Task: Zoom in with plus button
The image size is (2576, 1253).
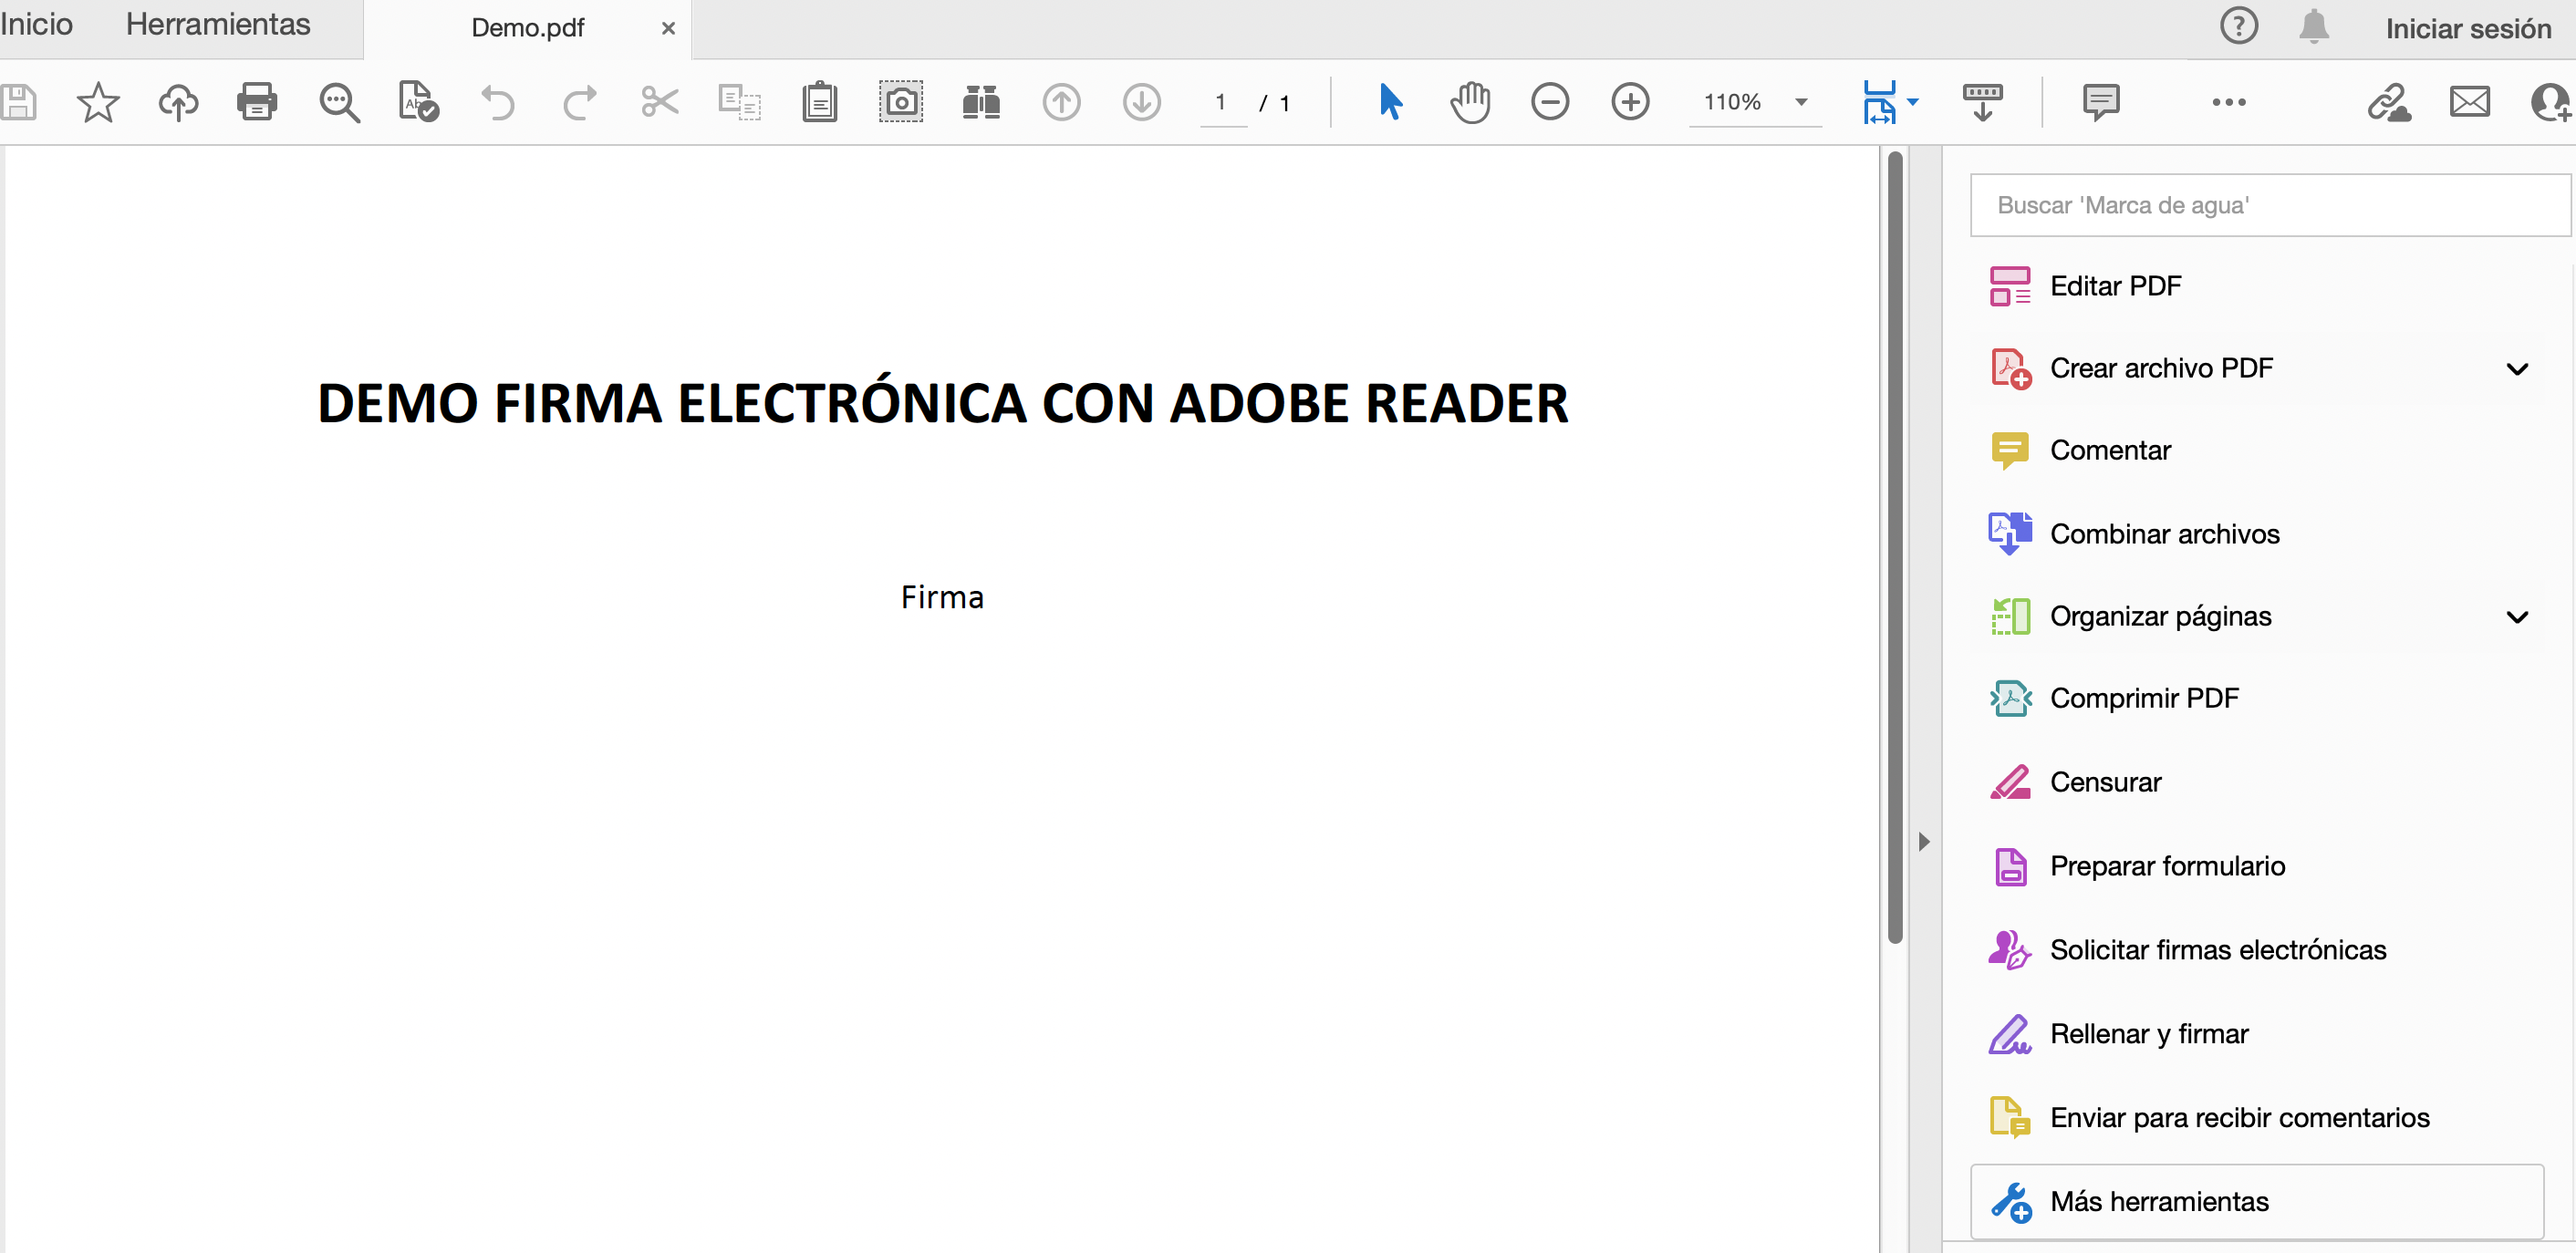Action: click(1631, 102)
